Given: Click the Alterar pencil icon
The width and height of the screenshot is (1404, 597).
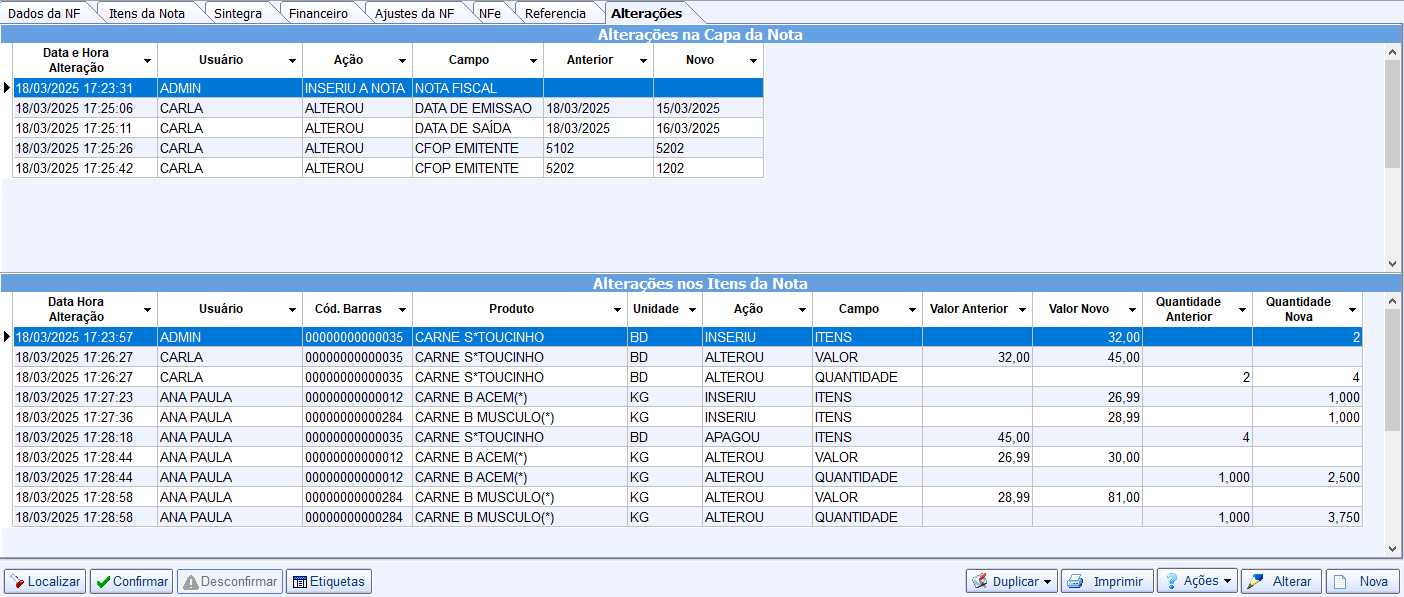Looking at the screenshot, I should (x=1255, y=581).
